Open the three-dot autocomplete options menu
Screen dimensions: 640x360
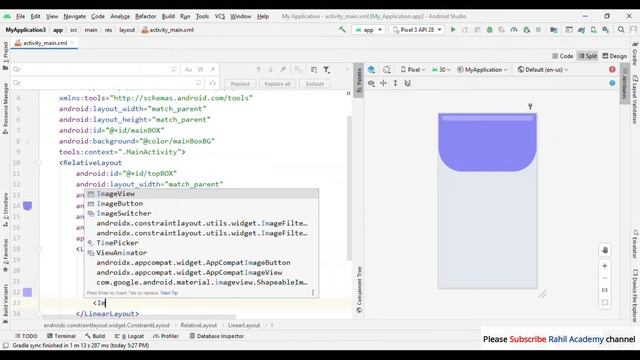(x=313, y=293)
